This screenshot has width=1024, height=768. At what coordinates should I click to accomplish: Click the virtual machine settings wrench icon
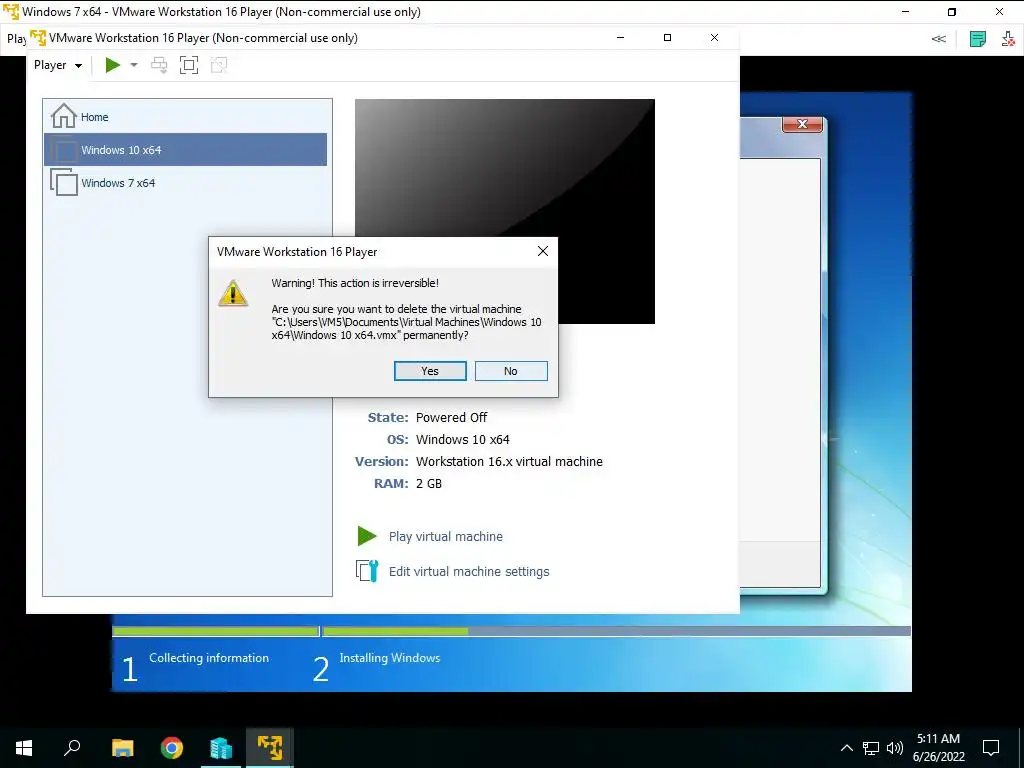tap(367, 571)
